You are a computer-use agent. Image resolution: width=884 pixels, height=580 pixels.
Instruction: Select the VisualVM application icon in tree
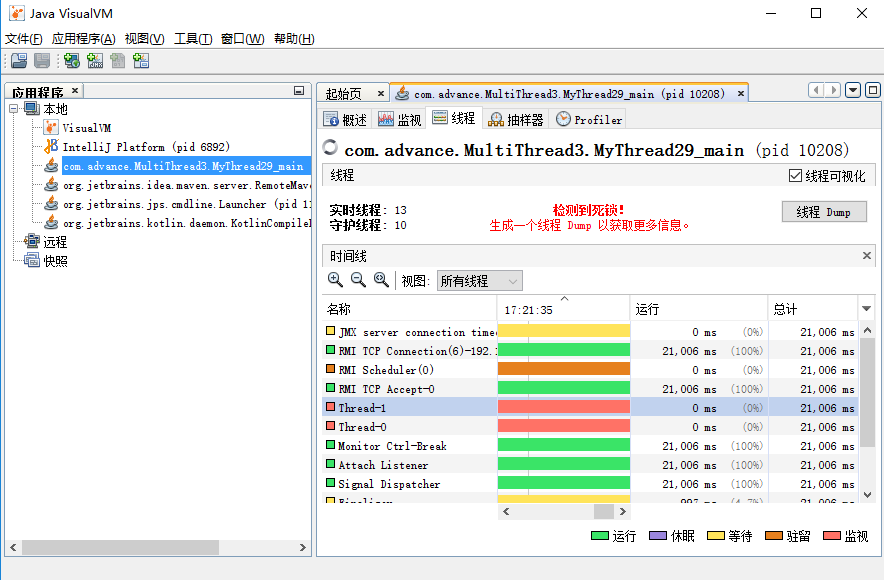point(51,127)
